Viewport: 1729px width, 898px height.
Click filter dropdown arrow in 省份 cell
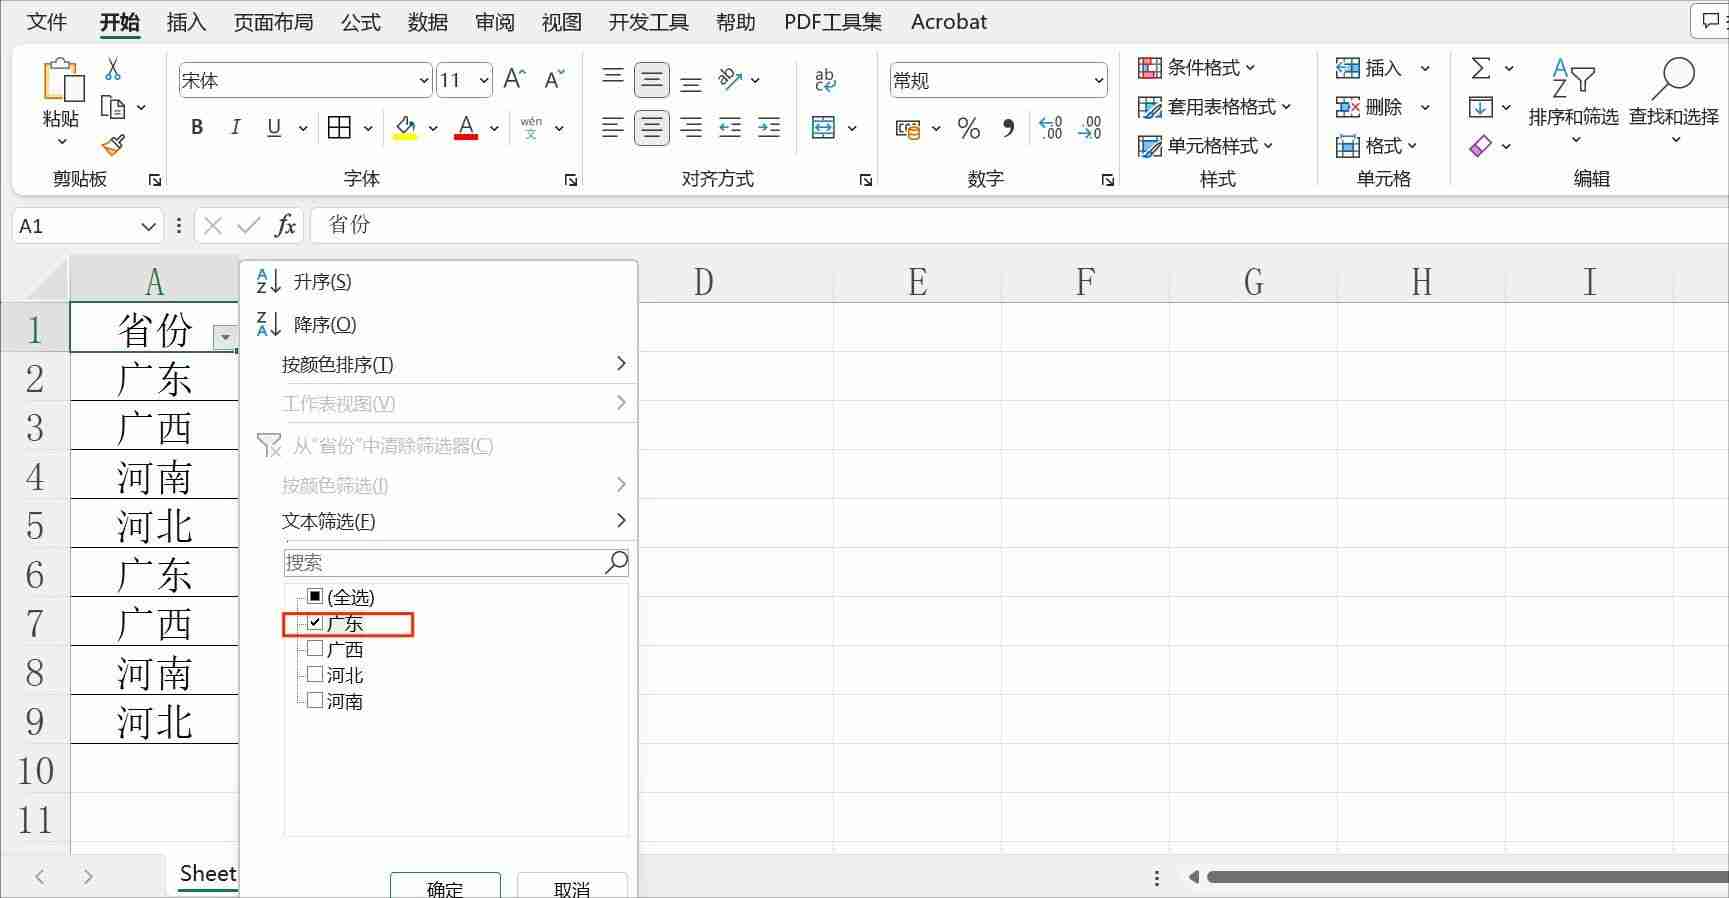225,337
